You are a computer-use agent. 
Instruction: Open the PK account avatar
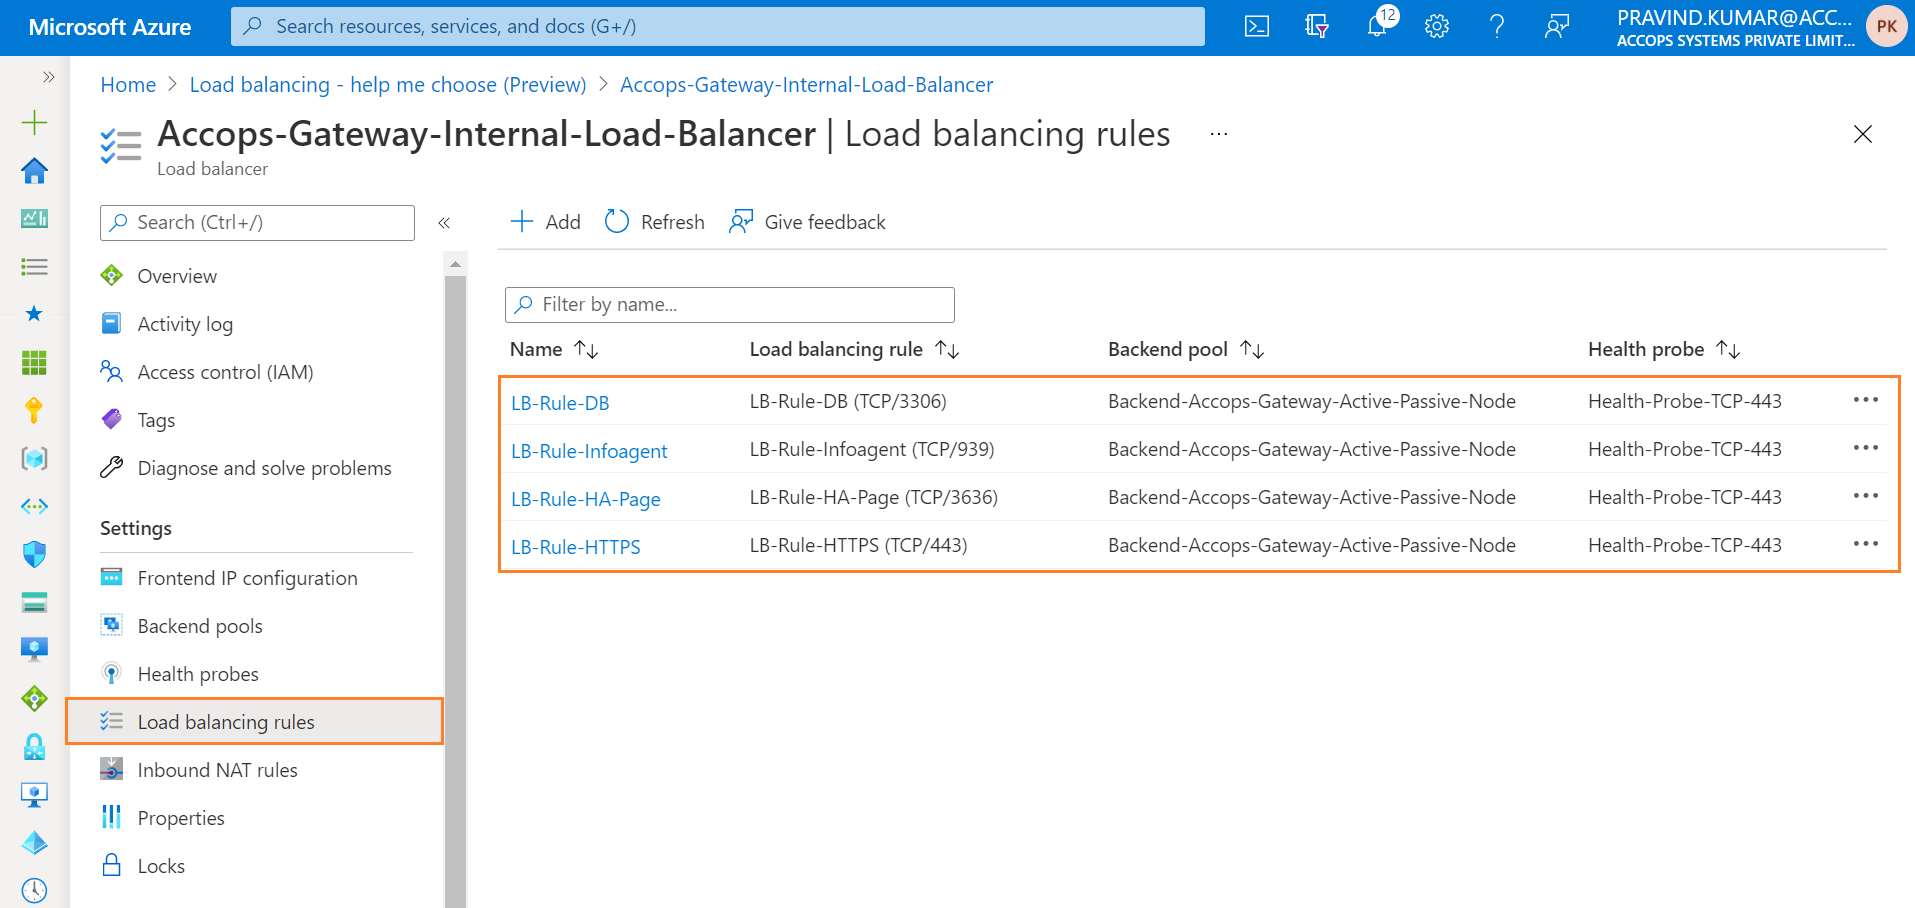pos(1887,27)
